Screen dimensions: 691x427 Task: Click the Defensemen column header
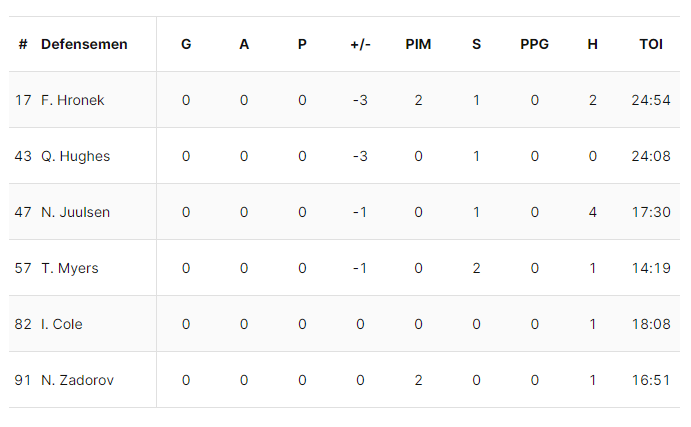[84, 45]
